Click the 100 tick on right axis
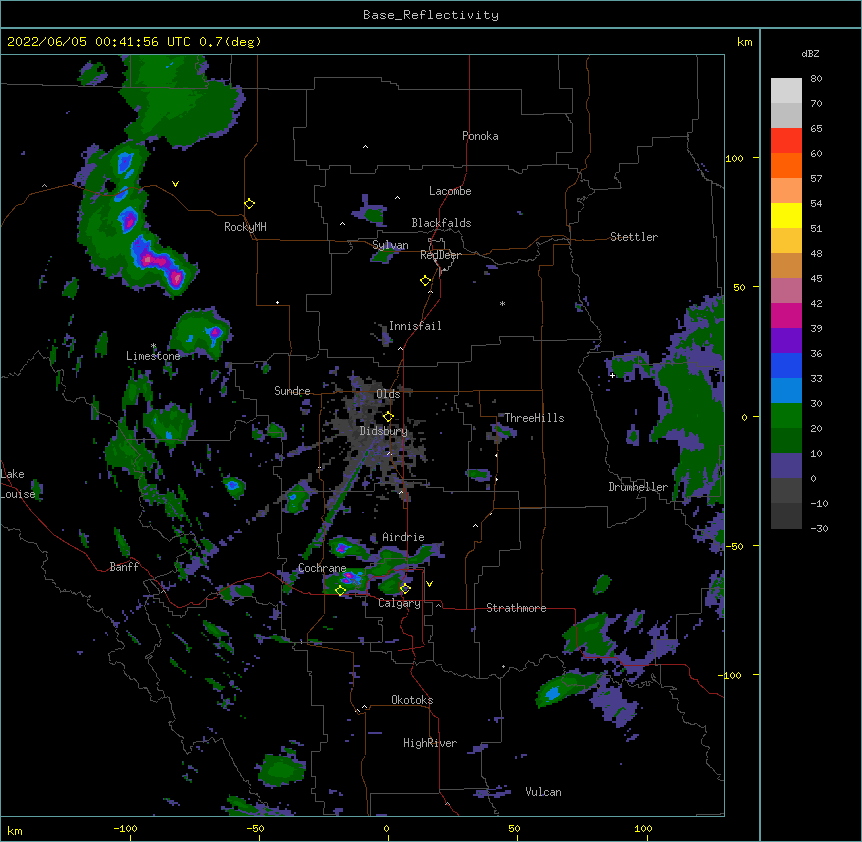Screen dimensions: 862x842 pos(734,158)
